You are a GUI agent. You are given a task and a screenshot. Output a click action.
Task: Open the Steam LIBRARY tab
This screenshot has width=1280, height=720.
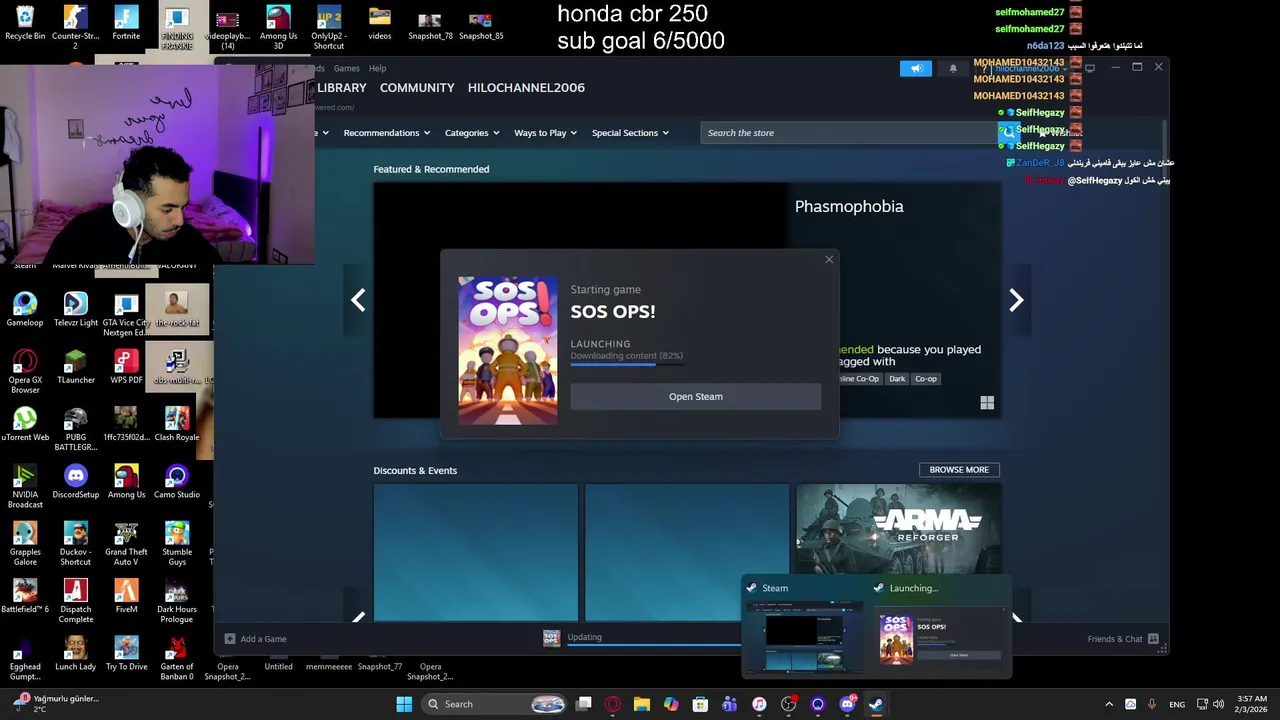341,88
